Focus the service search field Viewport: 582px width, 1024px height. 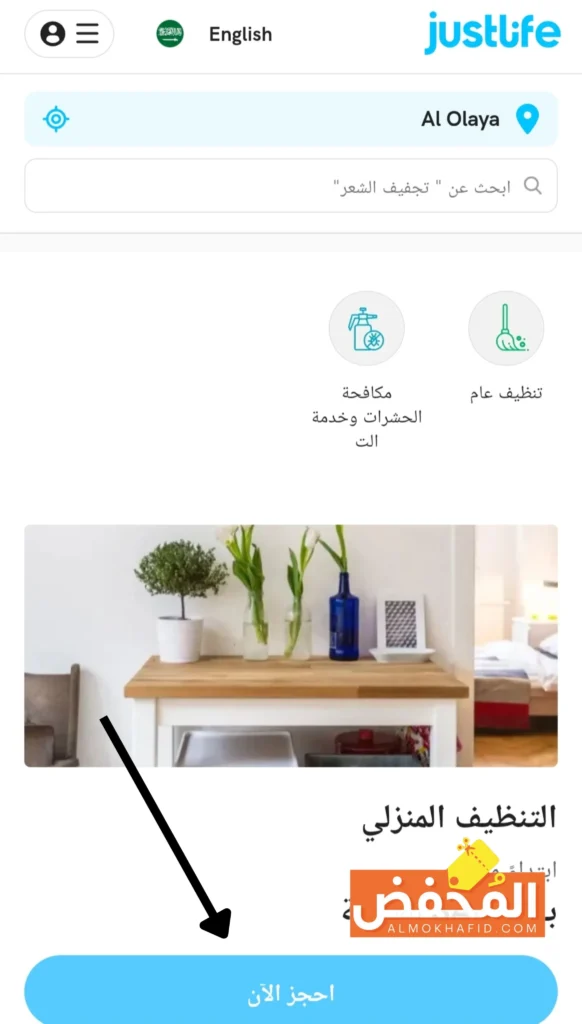[291, 185]
